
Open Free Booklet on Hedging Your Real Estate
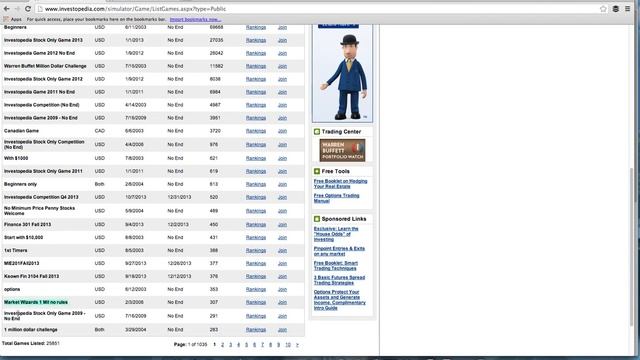click(340, 184)
